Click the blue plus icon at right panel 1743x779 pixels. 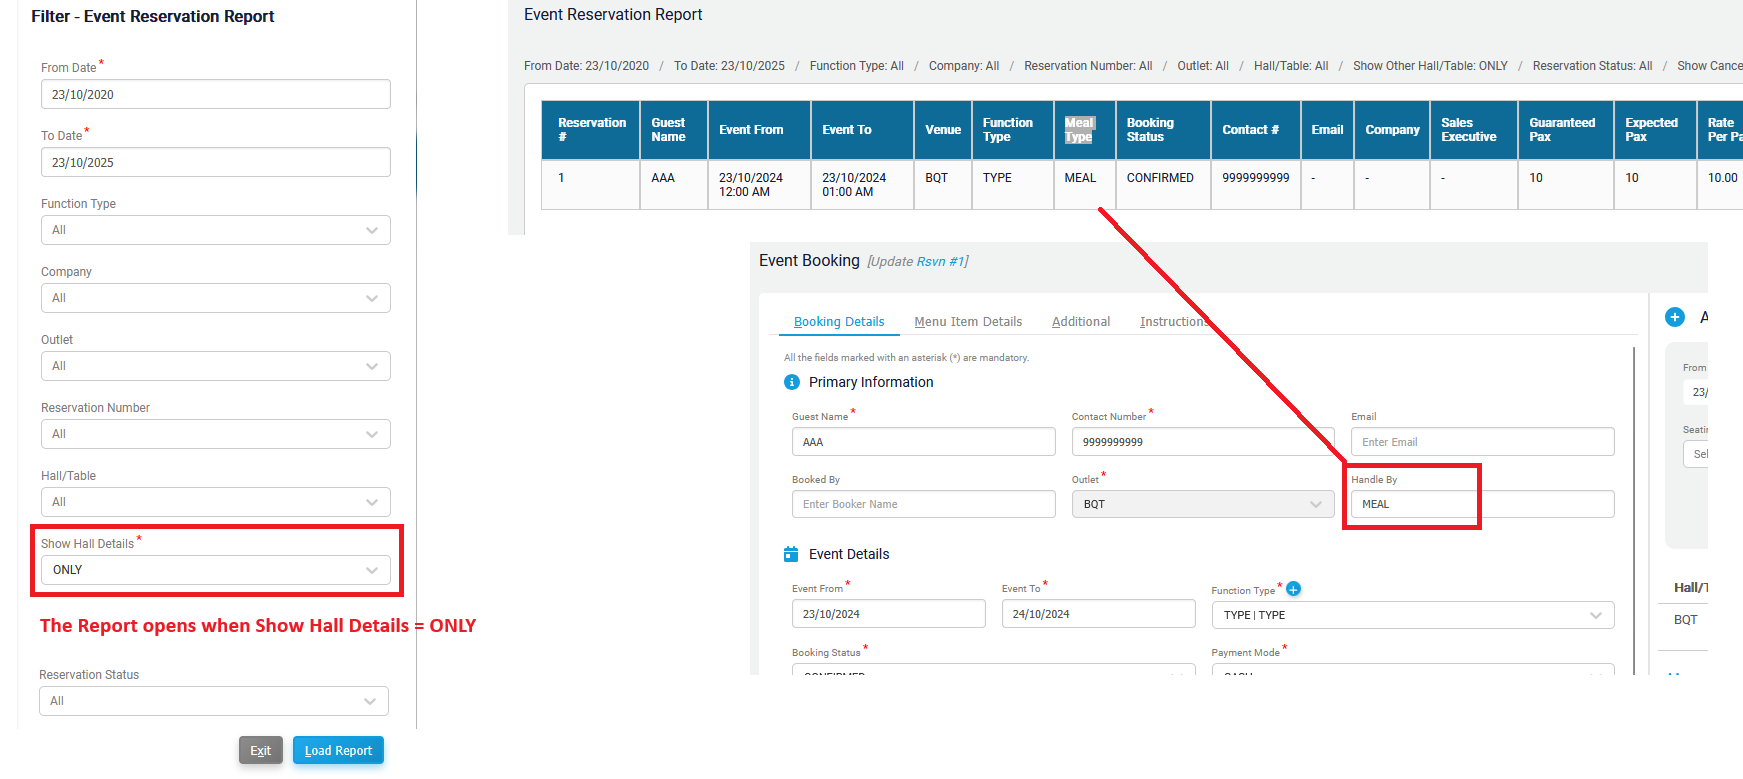1675,317
